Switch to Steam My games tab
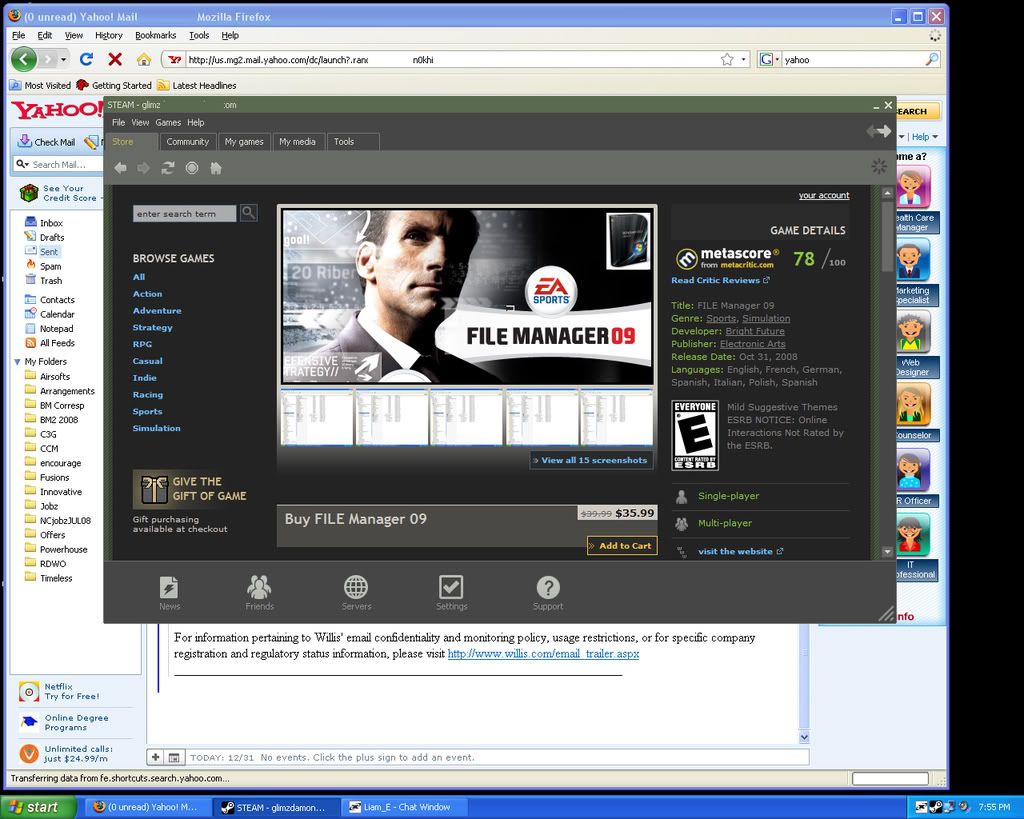 coord(244,142)
